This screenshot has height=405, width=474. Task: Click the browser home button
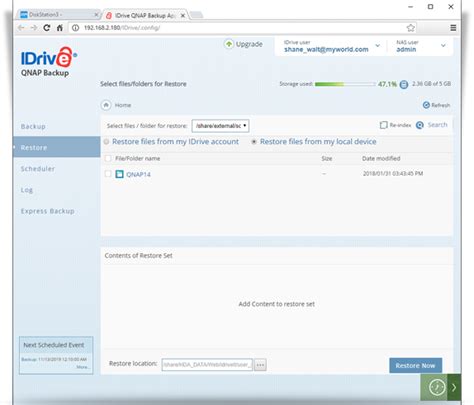tap(60, 28)
